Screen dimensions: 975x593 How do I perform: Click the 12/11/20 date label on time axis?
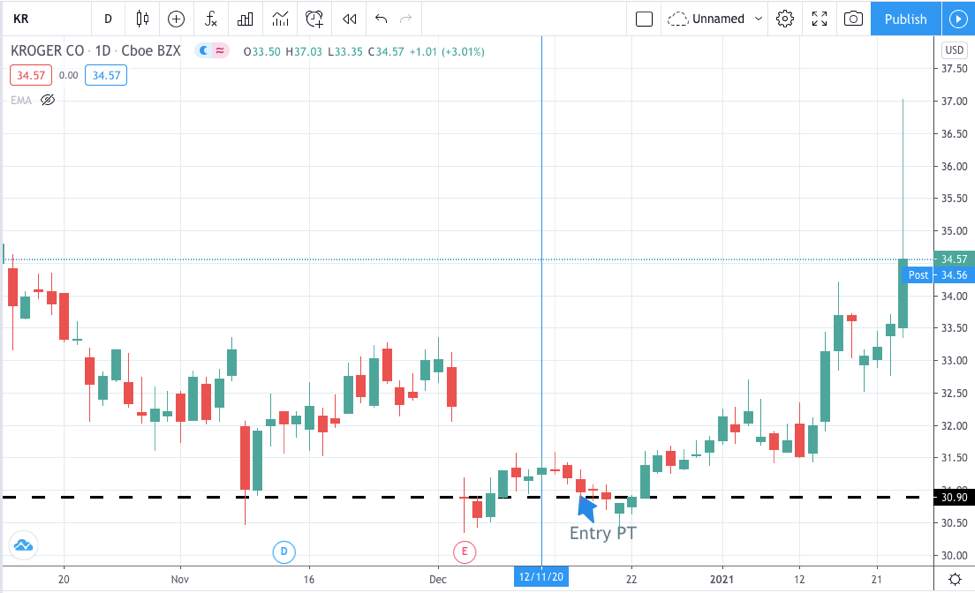541,577
